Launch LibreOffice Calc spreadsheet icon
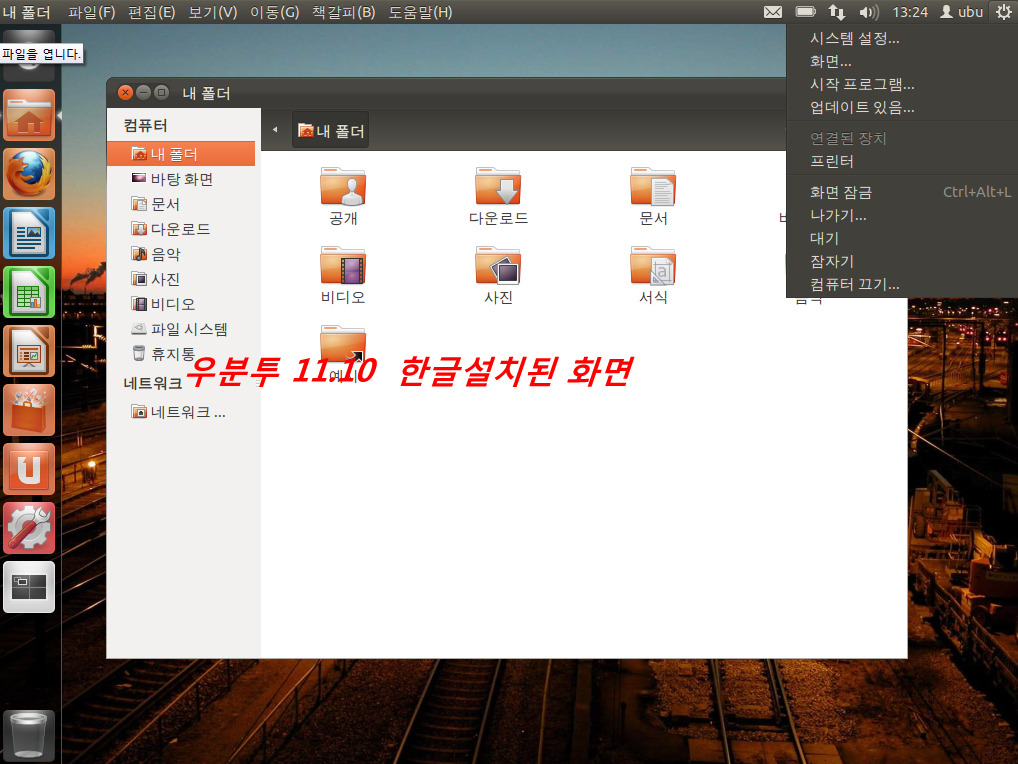The height and width of the screenshot is (764, 1018). click(x=29, y=293)
